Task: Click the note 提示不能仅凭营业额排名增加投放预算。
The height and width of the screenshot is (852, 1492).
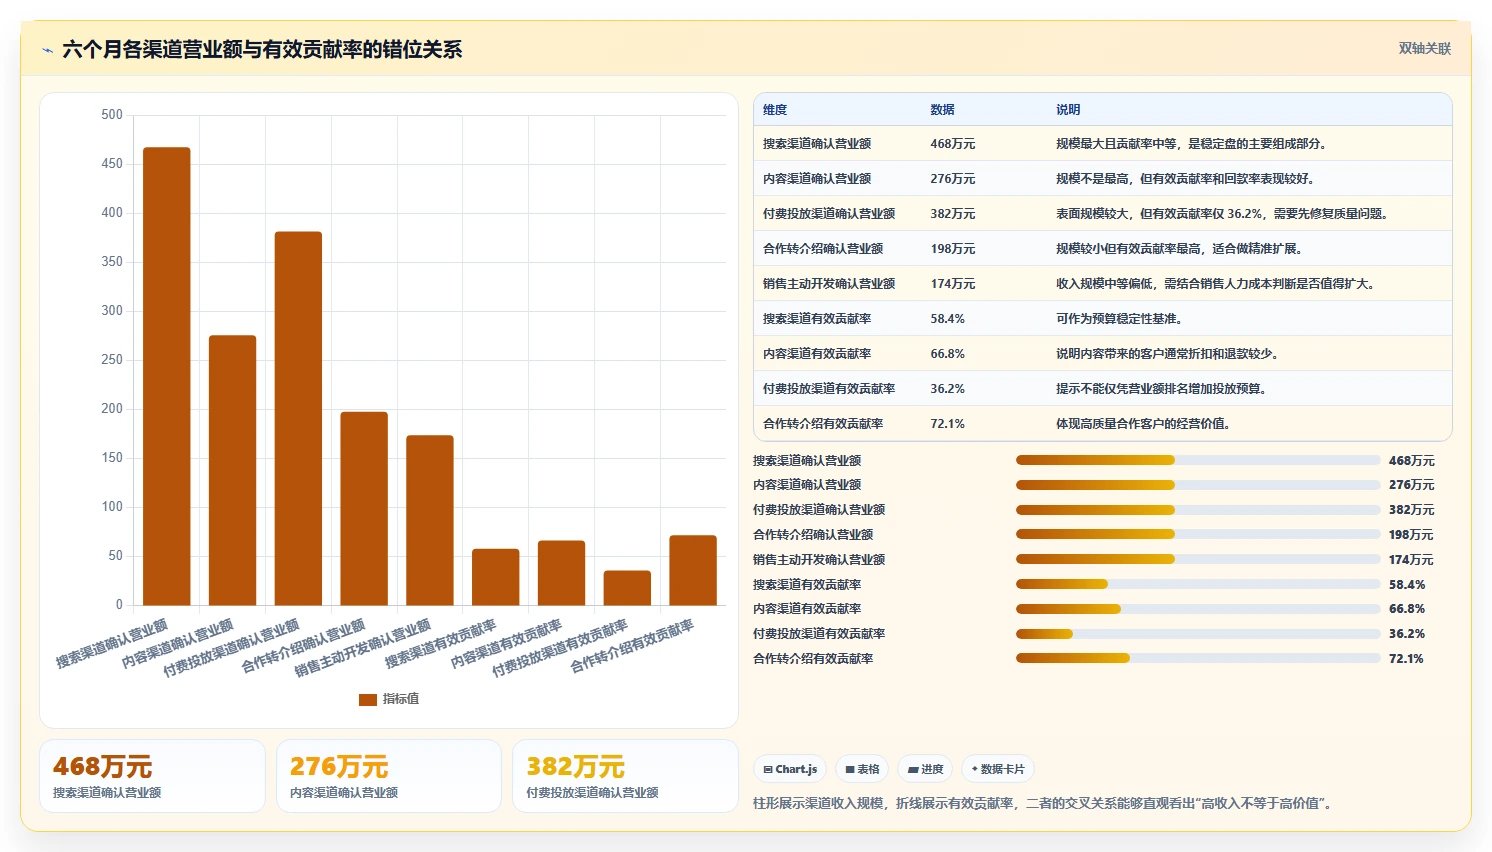Action: pyautogui.click(x=1163, y=389)
